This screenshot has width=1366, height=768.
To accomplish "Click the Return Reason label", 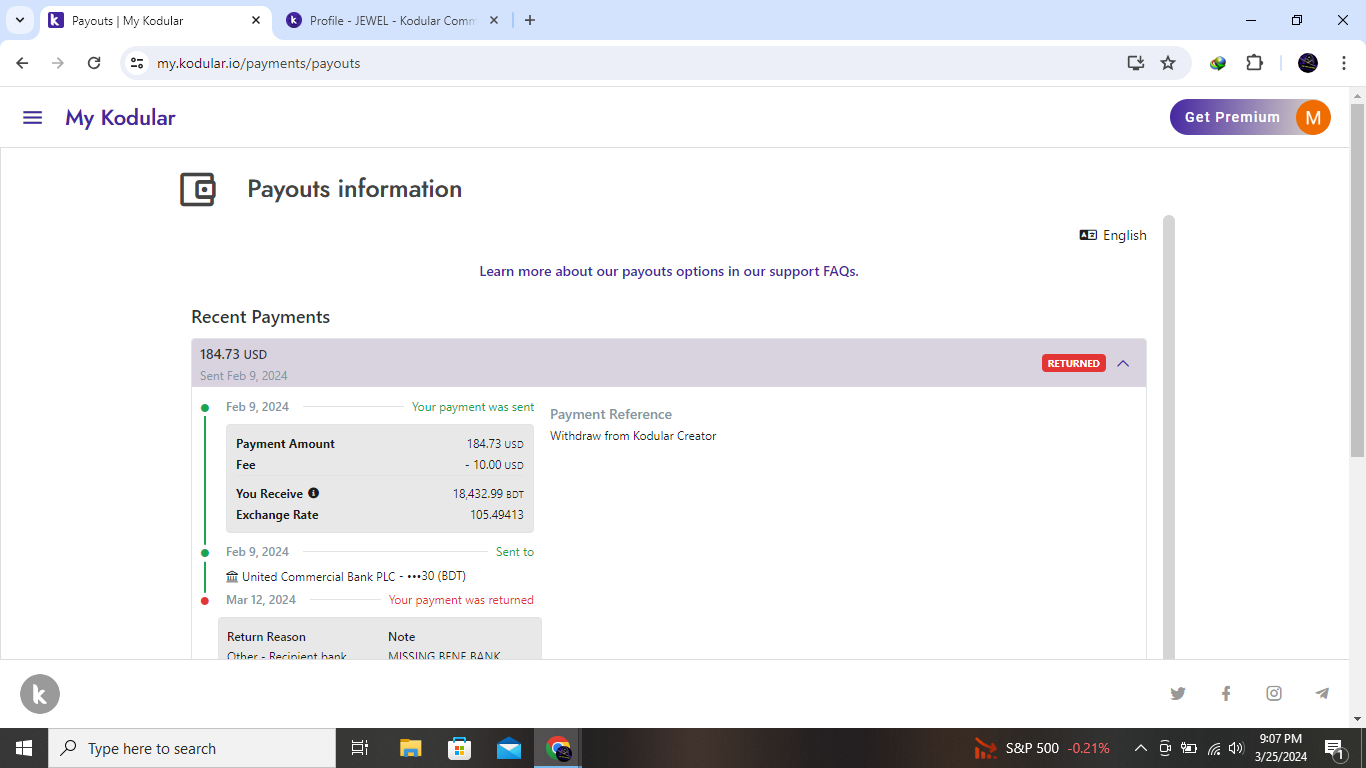I will (x=266, y=637).
